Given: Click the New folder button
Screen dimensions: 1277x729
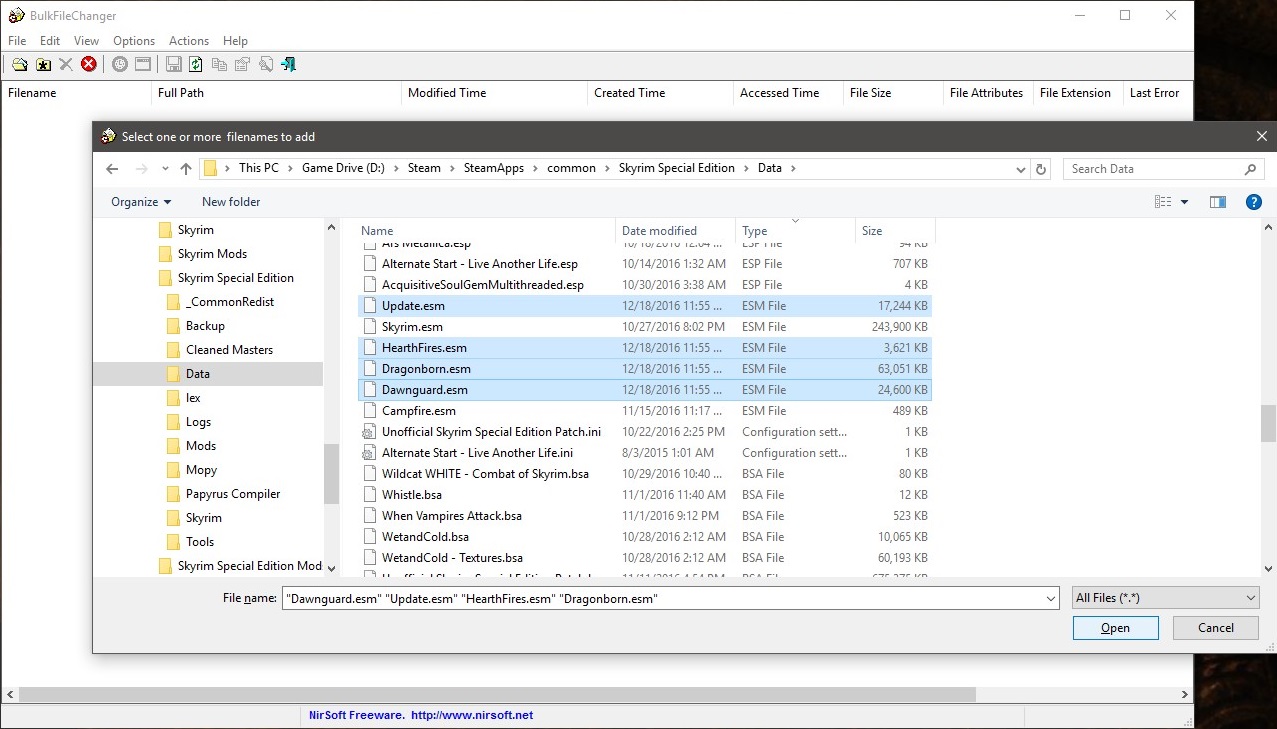Looking at the screenshot, I should (231, 202).
